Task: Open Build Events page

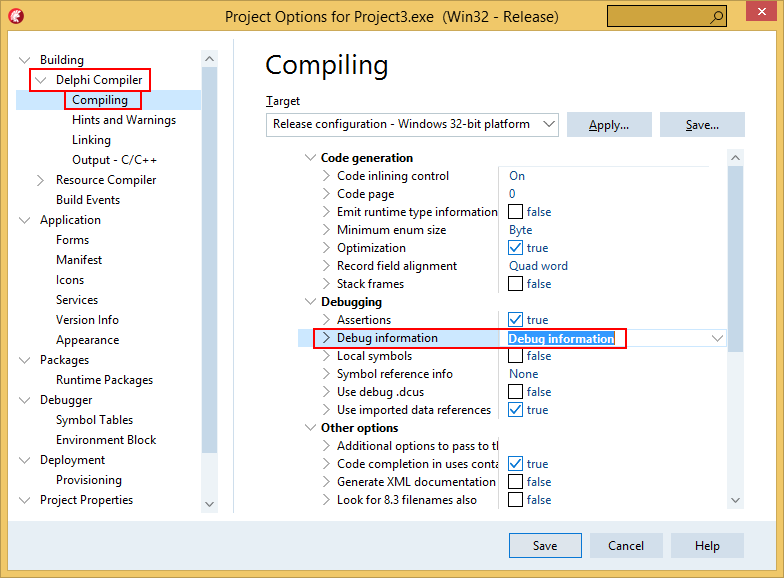Action: (x=88, y=200)
